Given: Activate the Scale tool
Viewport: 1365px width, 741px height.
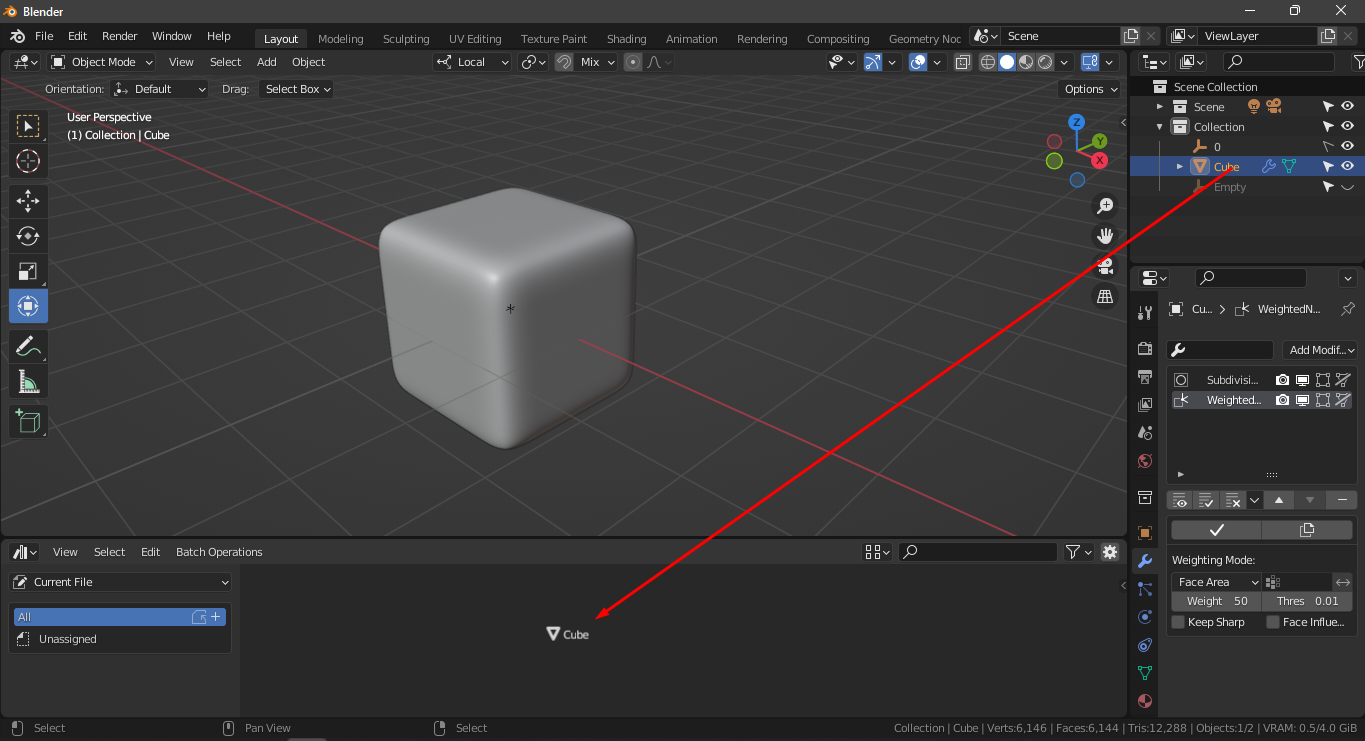Looking at the screenshot, I should (x=28, y=271).
